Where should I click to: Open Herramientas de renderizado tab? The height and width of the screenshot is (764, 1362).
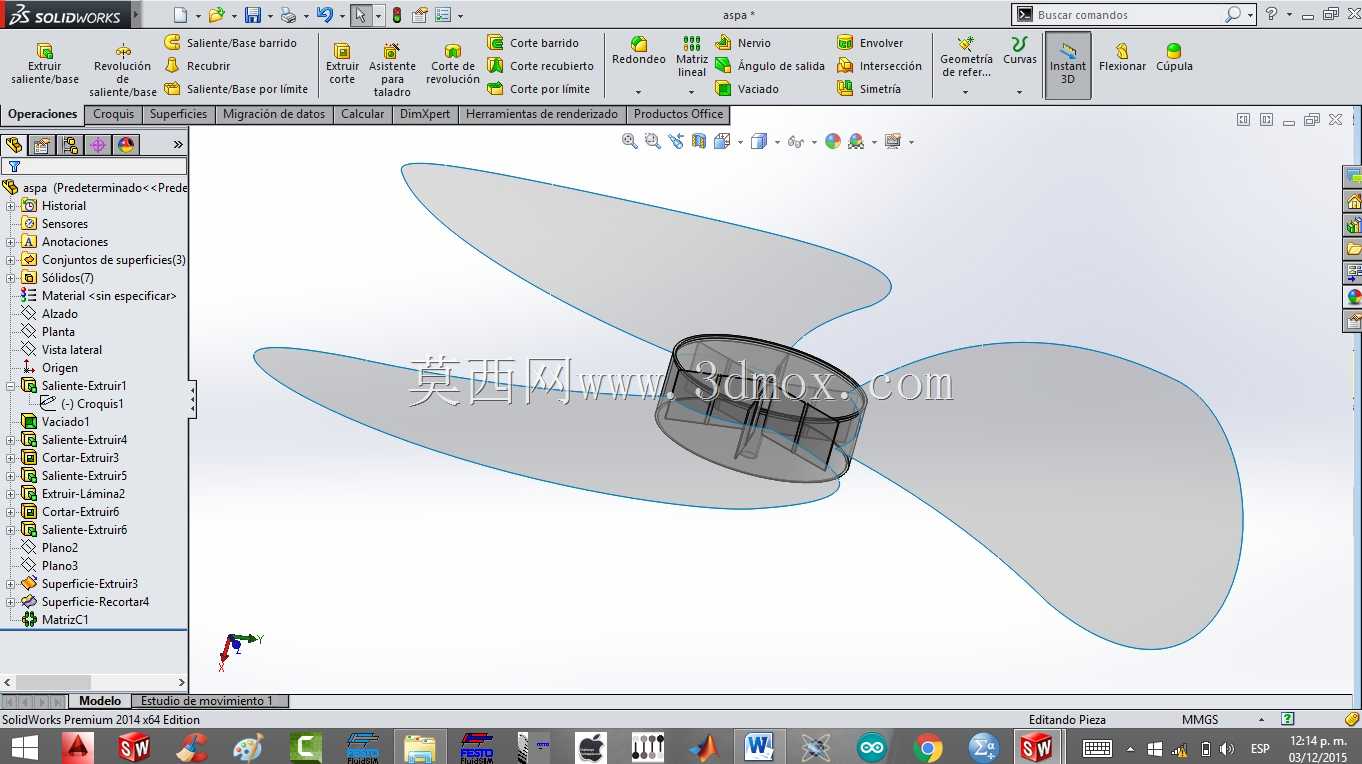coord(542,114)
